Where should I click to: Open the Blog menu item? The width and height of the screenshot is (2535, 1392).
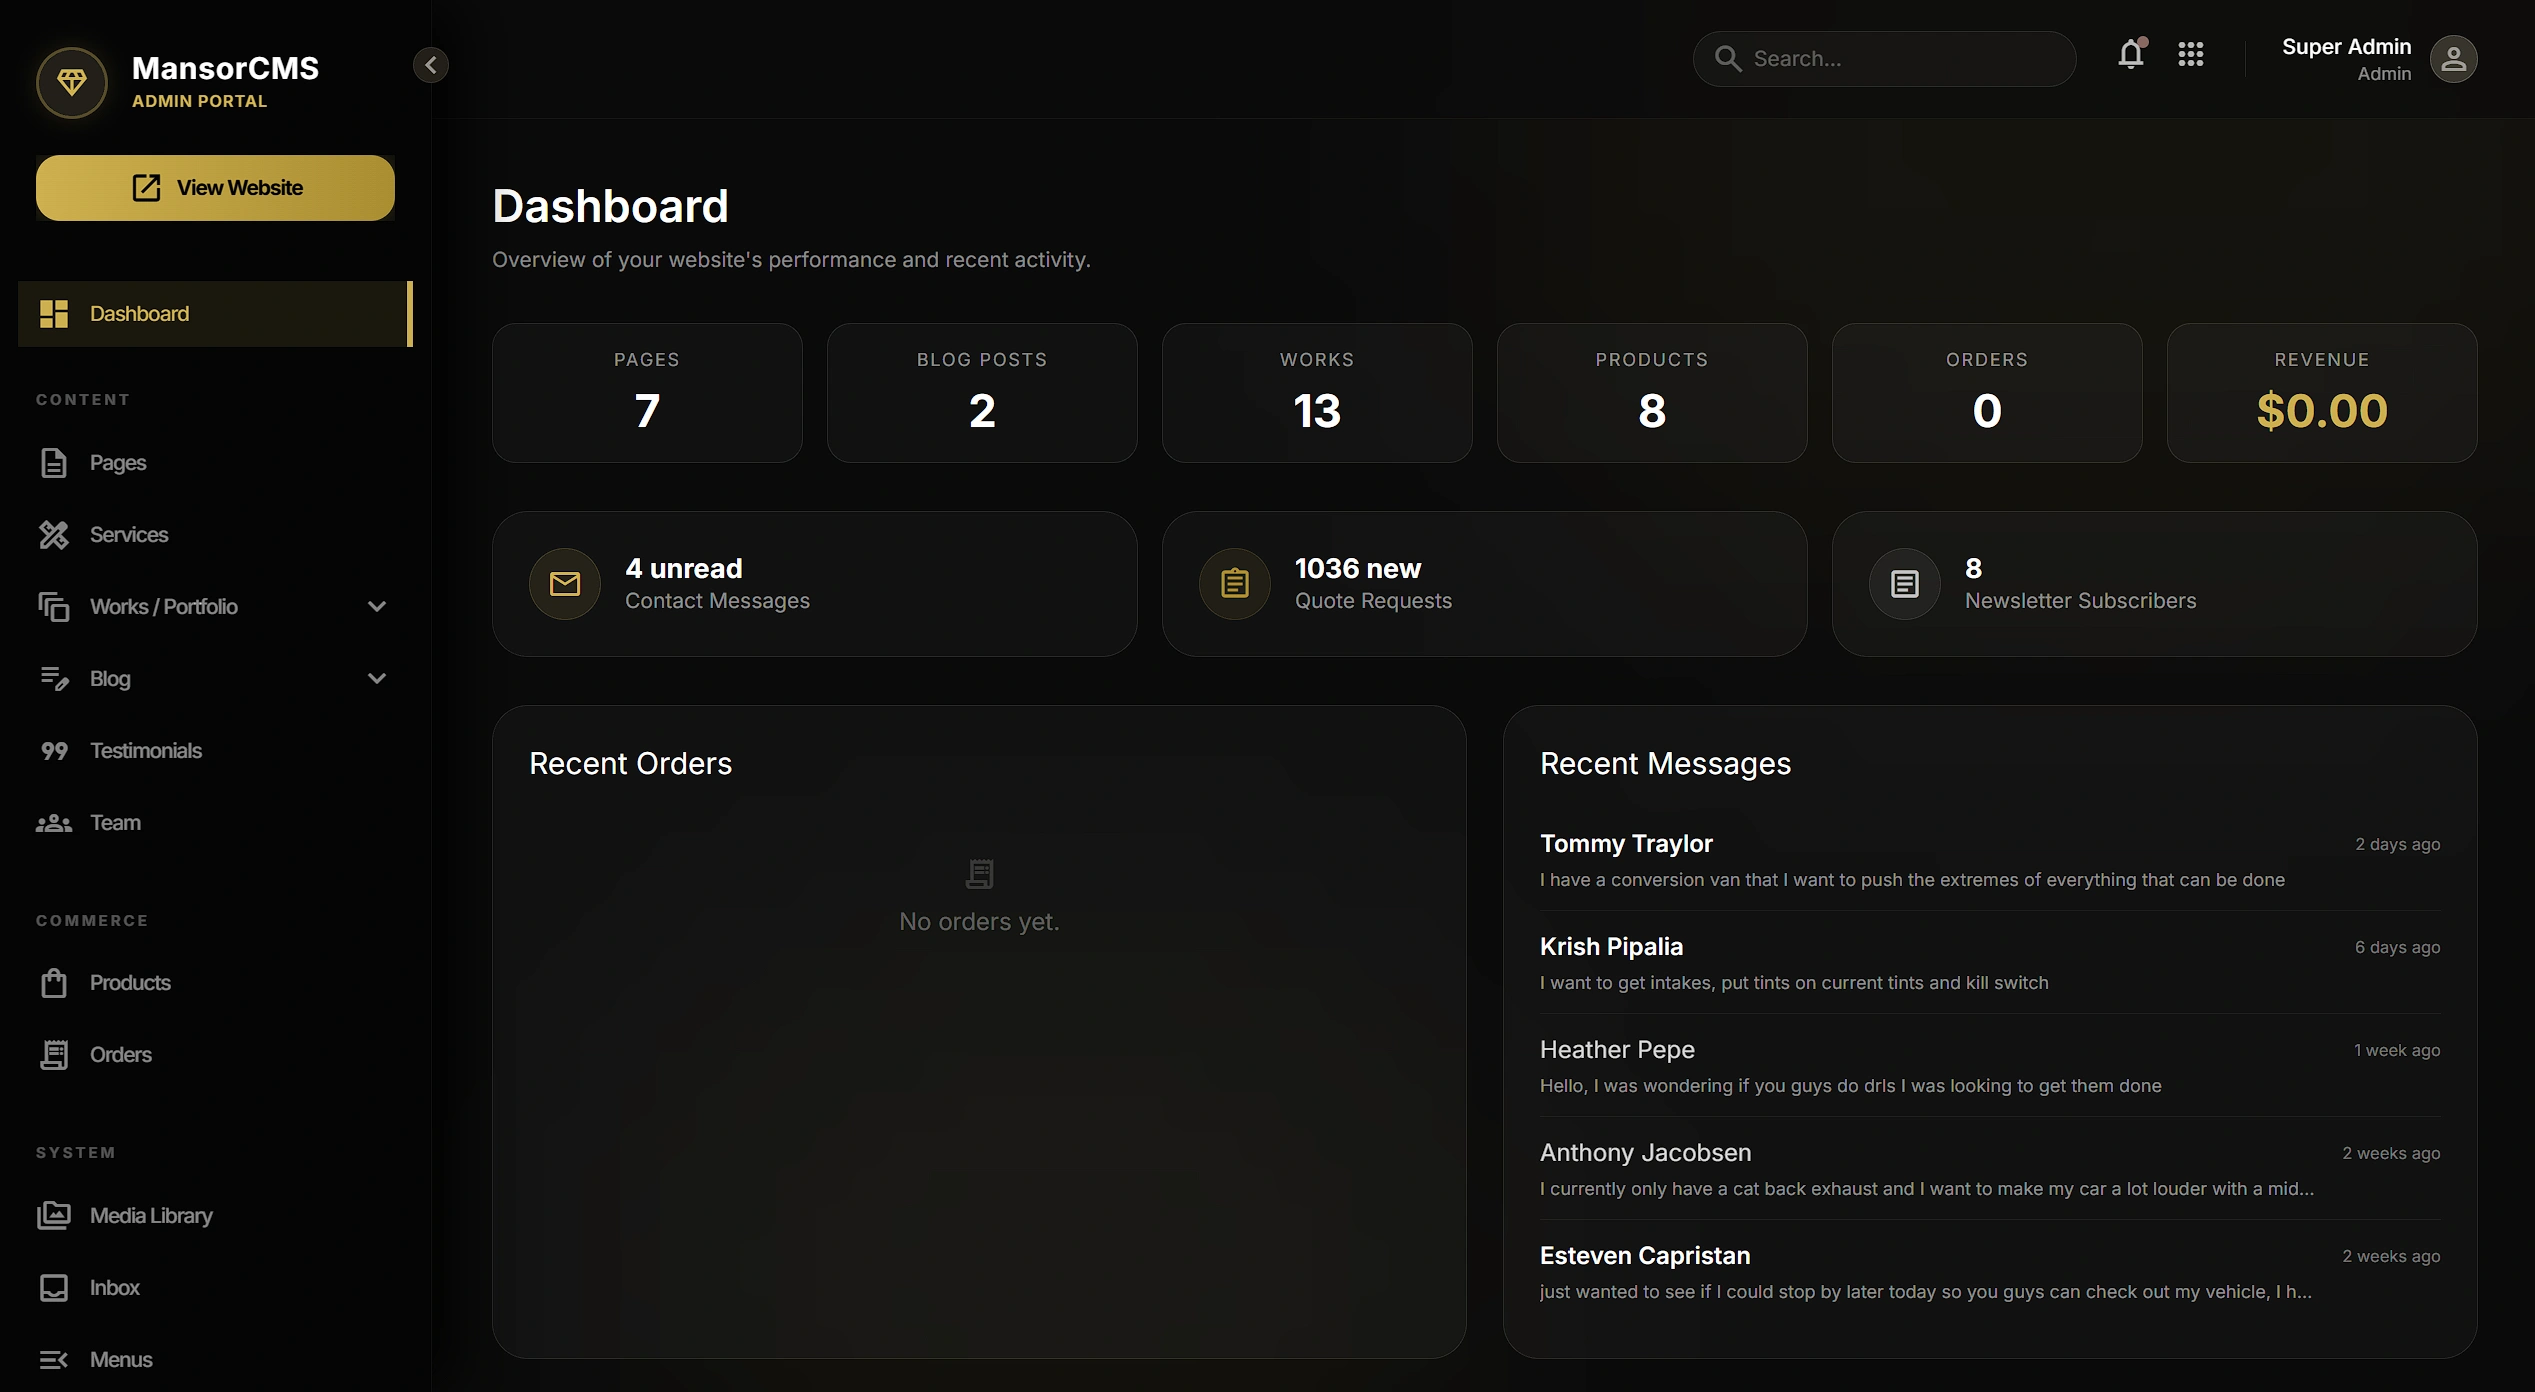(x=215, y=679)
